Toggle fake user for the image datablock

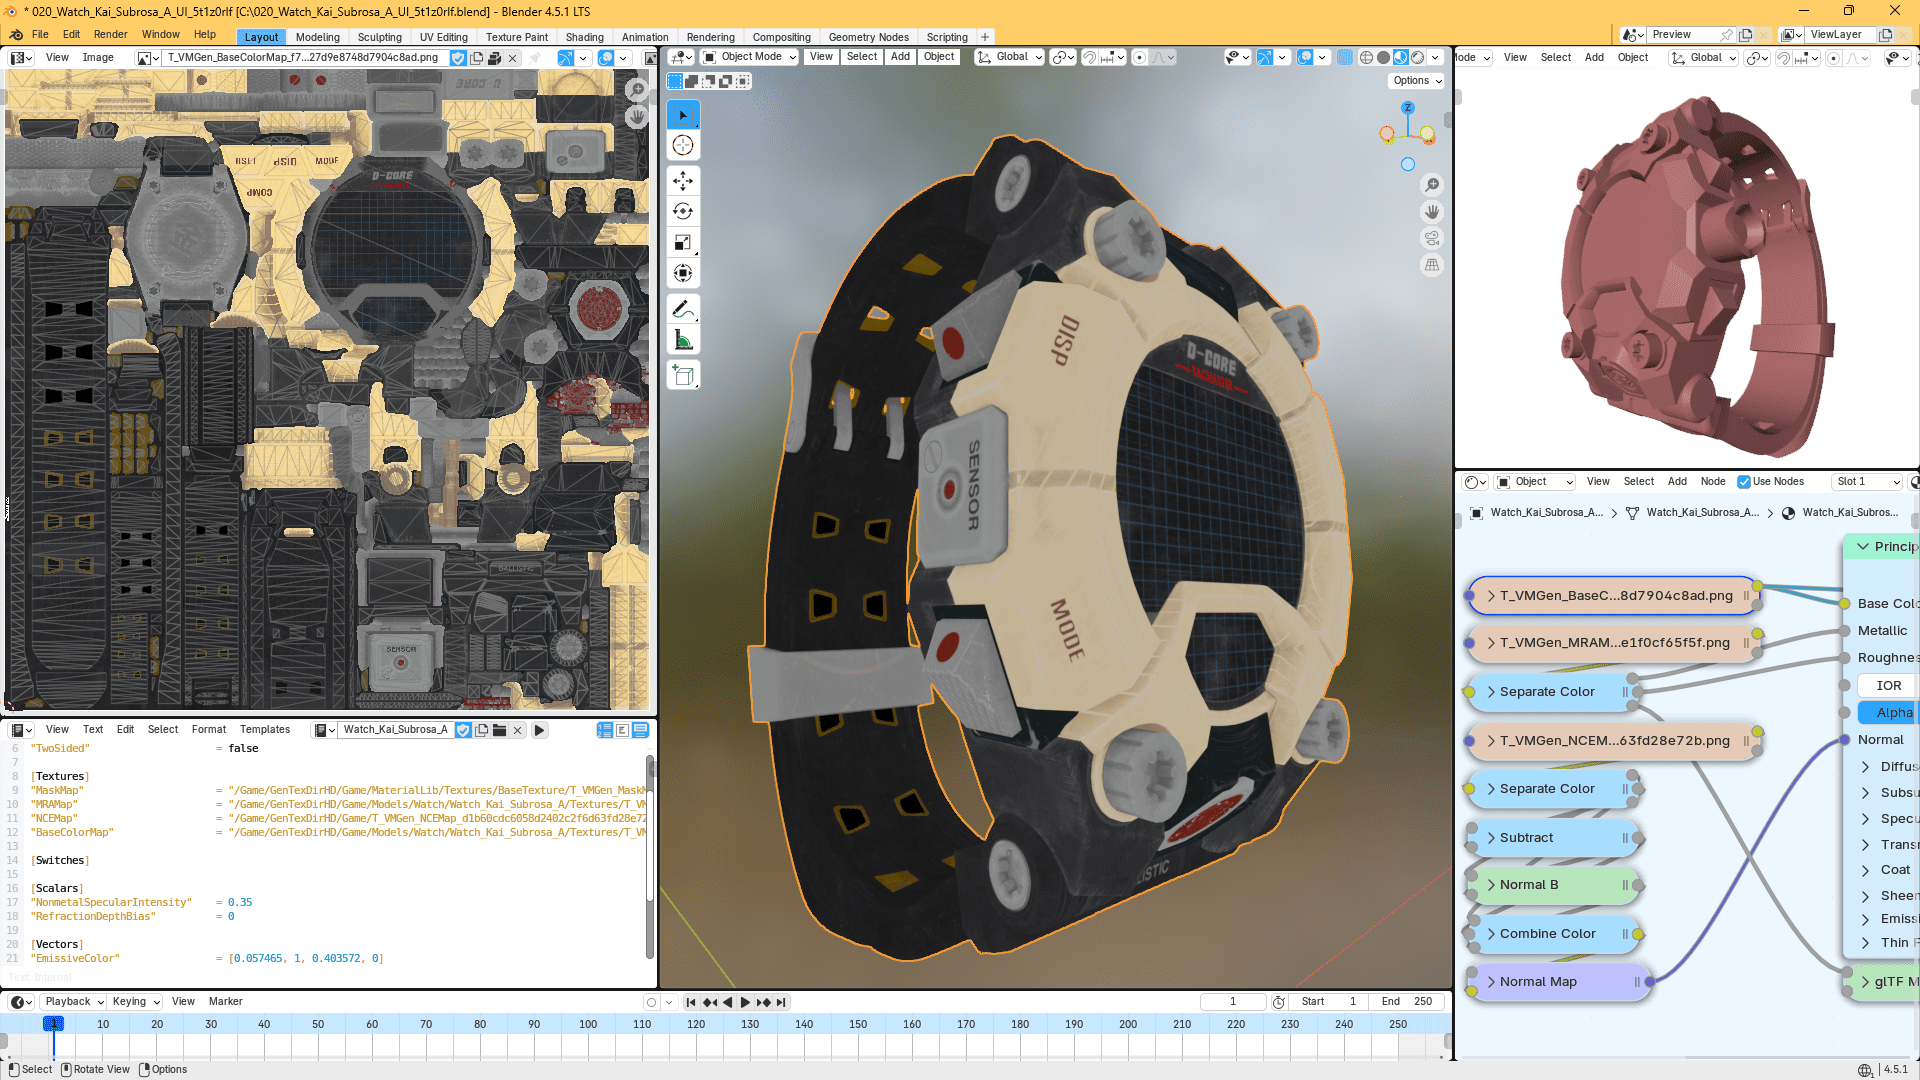tap(458, 58)
